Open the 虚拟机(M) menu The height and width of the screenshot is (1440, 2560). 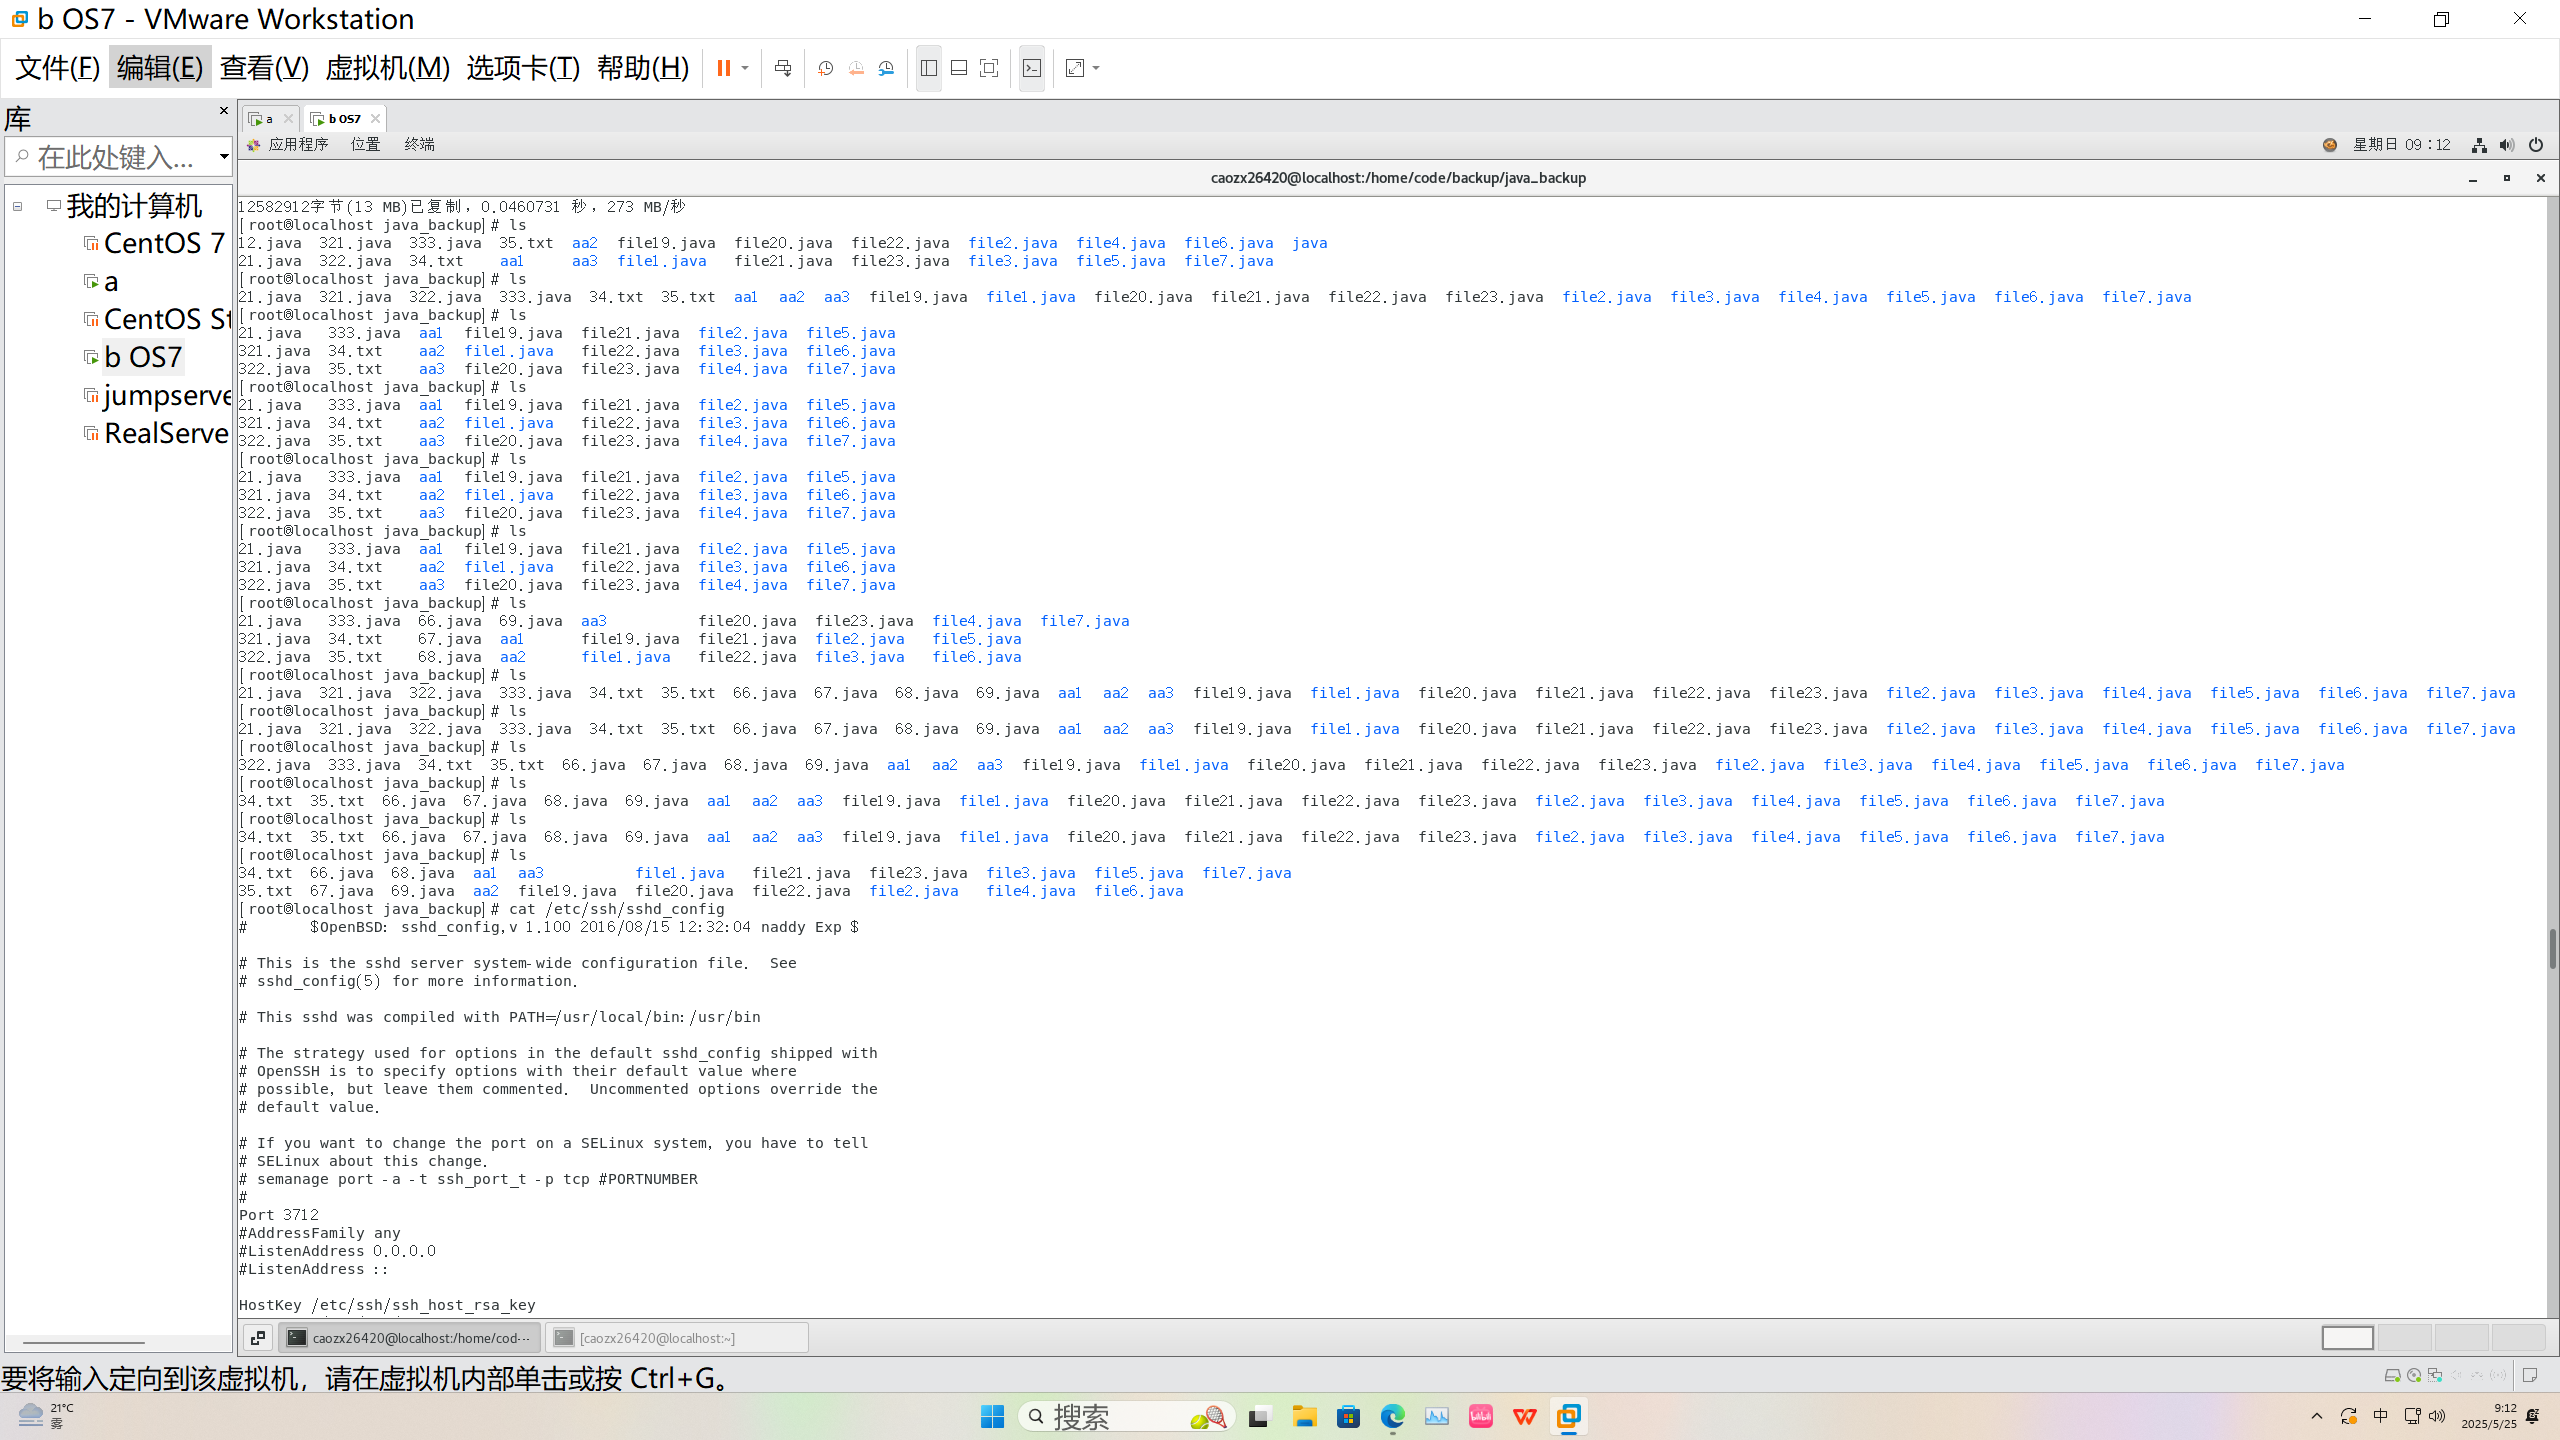(387, 68)
